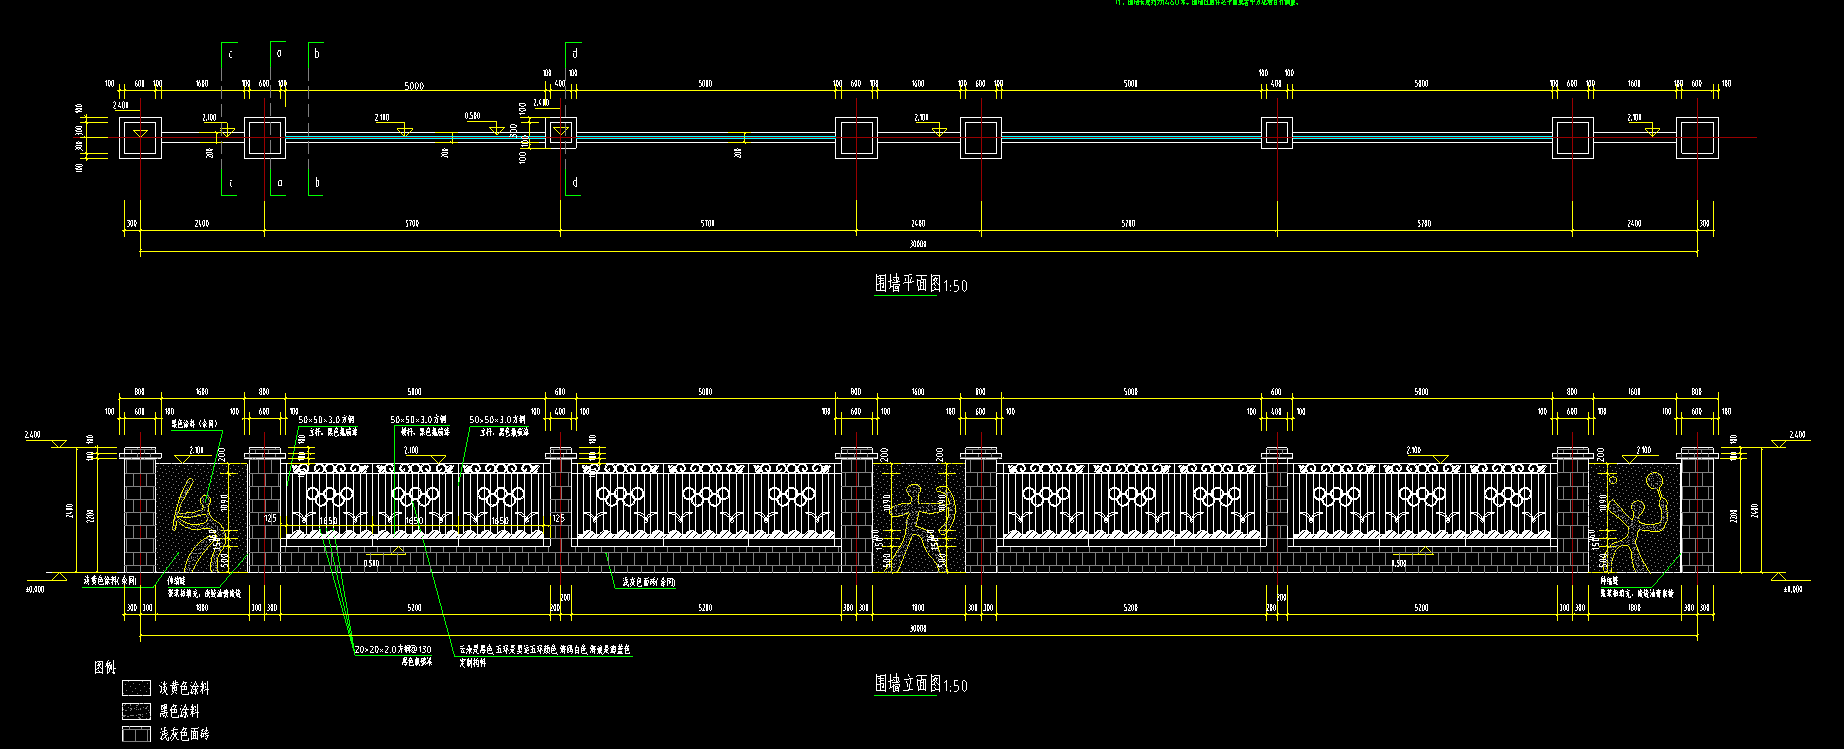1844x749 pixels.
Task: Select the 30000 overall dimension in elevation view
Action: pyautogui.click(x=918, y=629)
